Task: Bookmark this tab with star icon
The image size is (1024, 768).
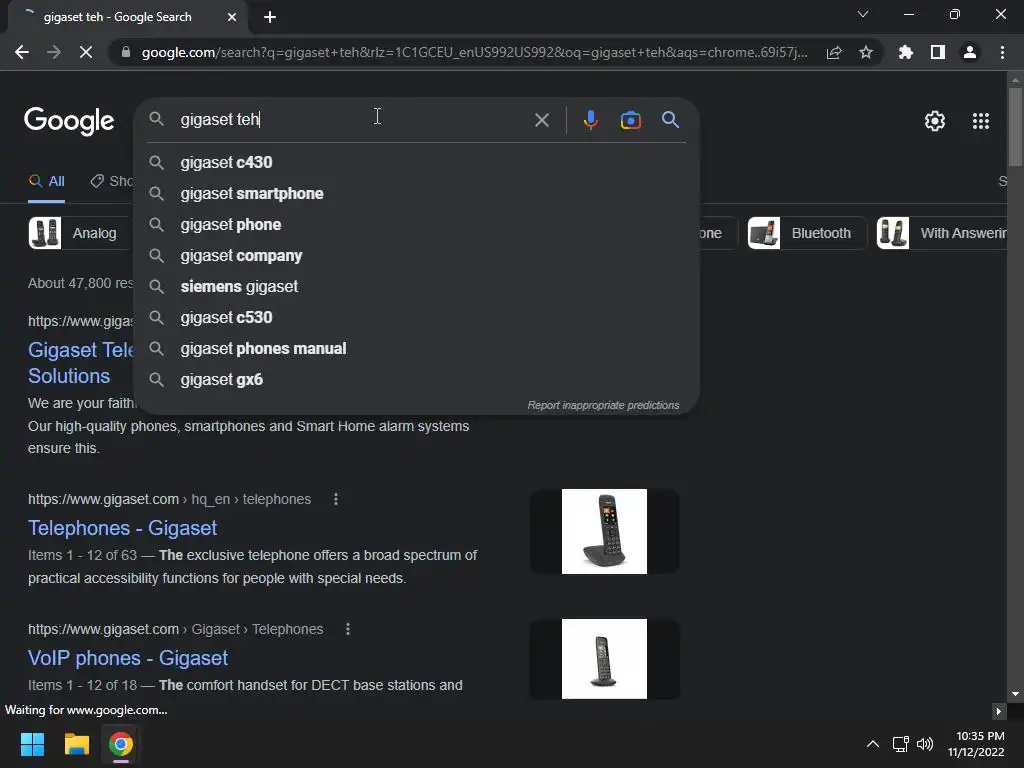Action: [x=866, y=52]
